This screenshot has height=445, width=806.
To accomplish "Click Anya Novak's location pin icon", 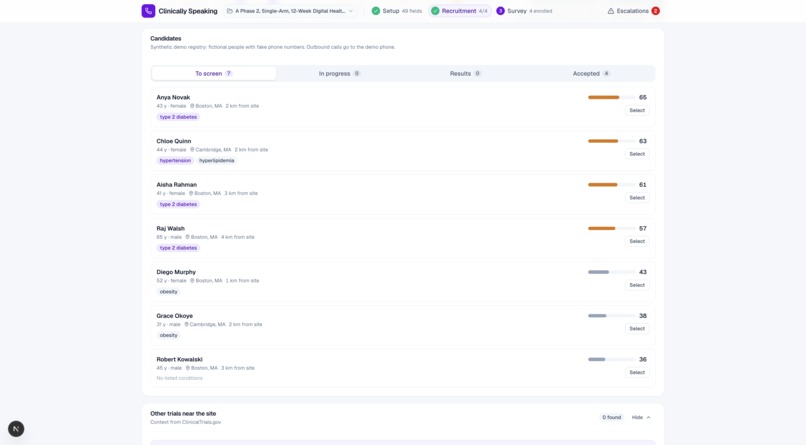I will (x=192, y=106).
